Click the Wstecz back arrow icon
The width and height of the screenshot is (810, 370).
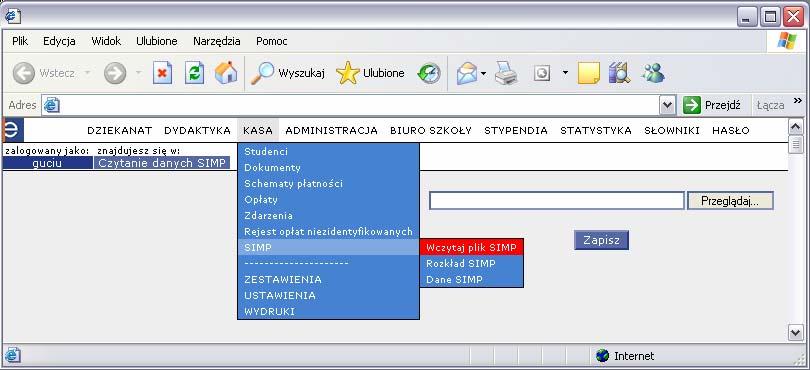point(23,73)
